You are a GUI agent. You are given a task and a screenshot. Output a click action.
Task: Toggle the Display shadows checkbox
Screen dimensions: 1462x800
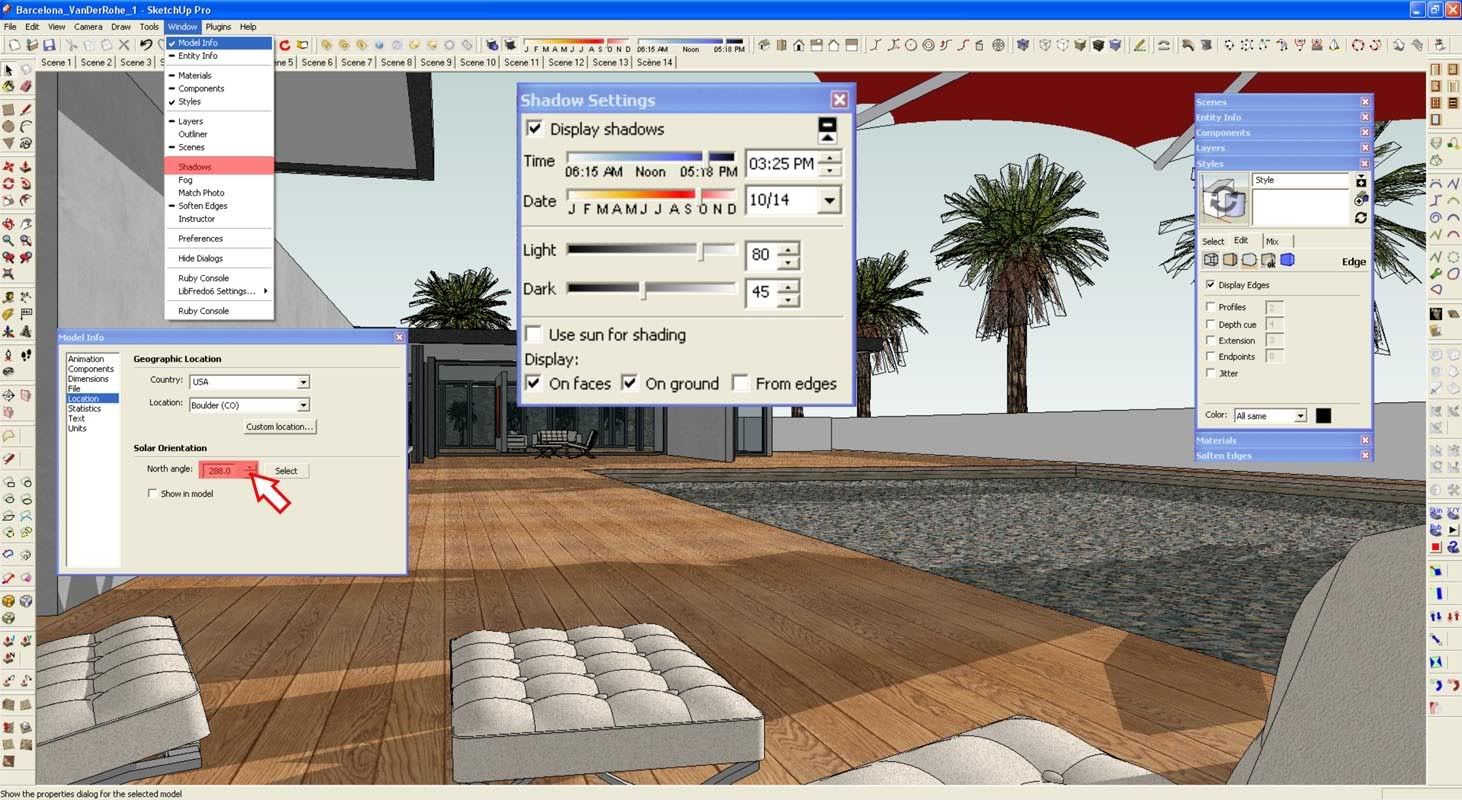click(x=534, y=128)
